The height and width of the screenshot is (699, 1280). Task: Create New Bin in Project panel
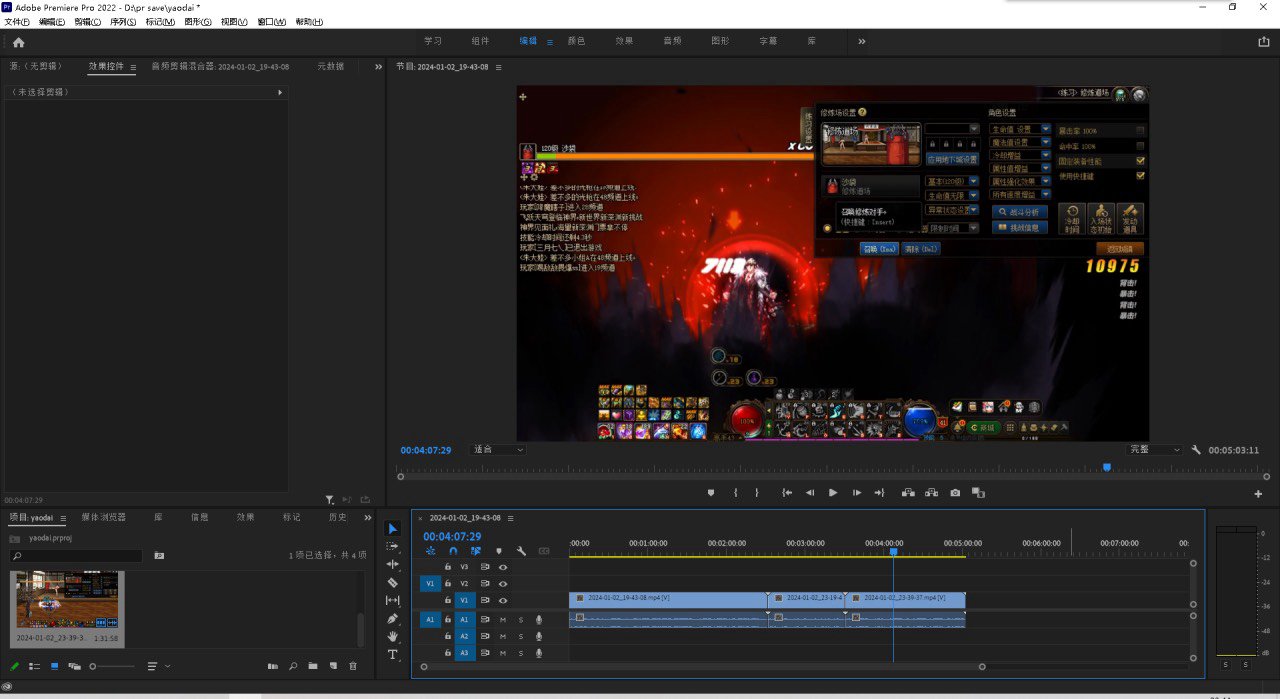click(313, 666)
